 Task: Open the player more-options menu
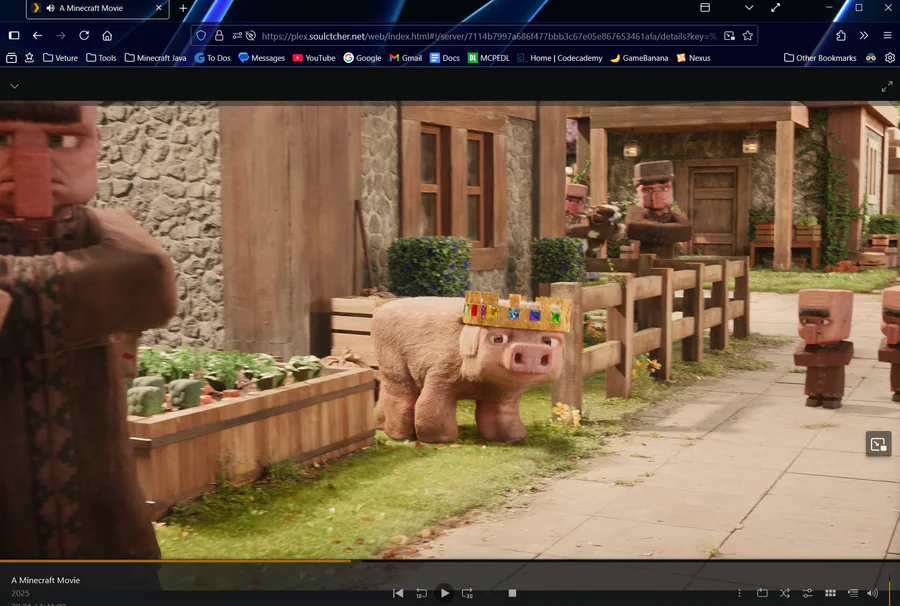[x=739, y=593]
